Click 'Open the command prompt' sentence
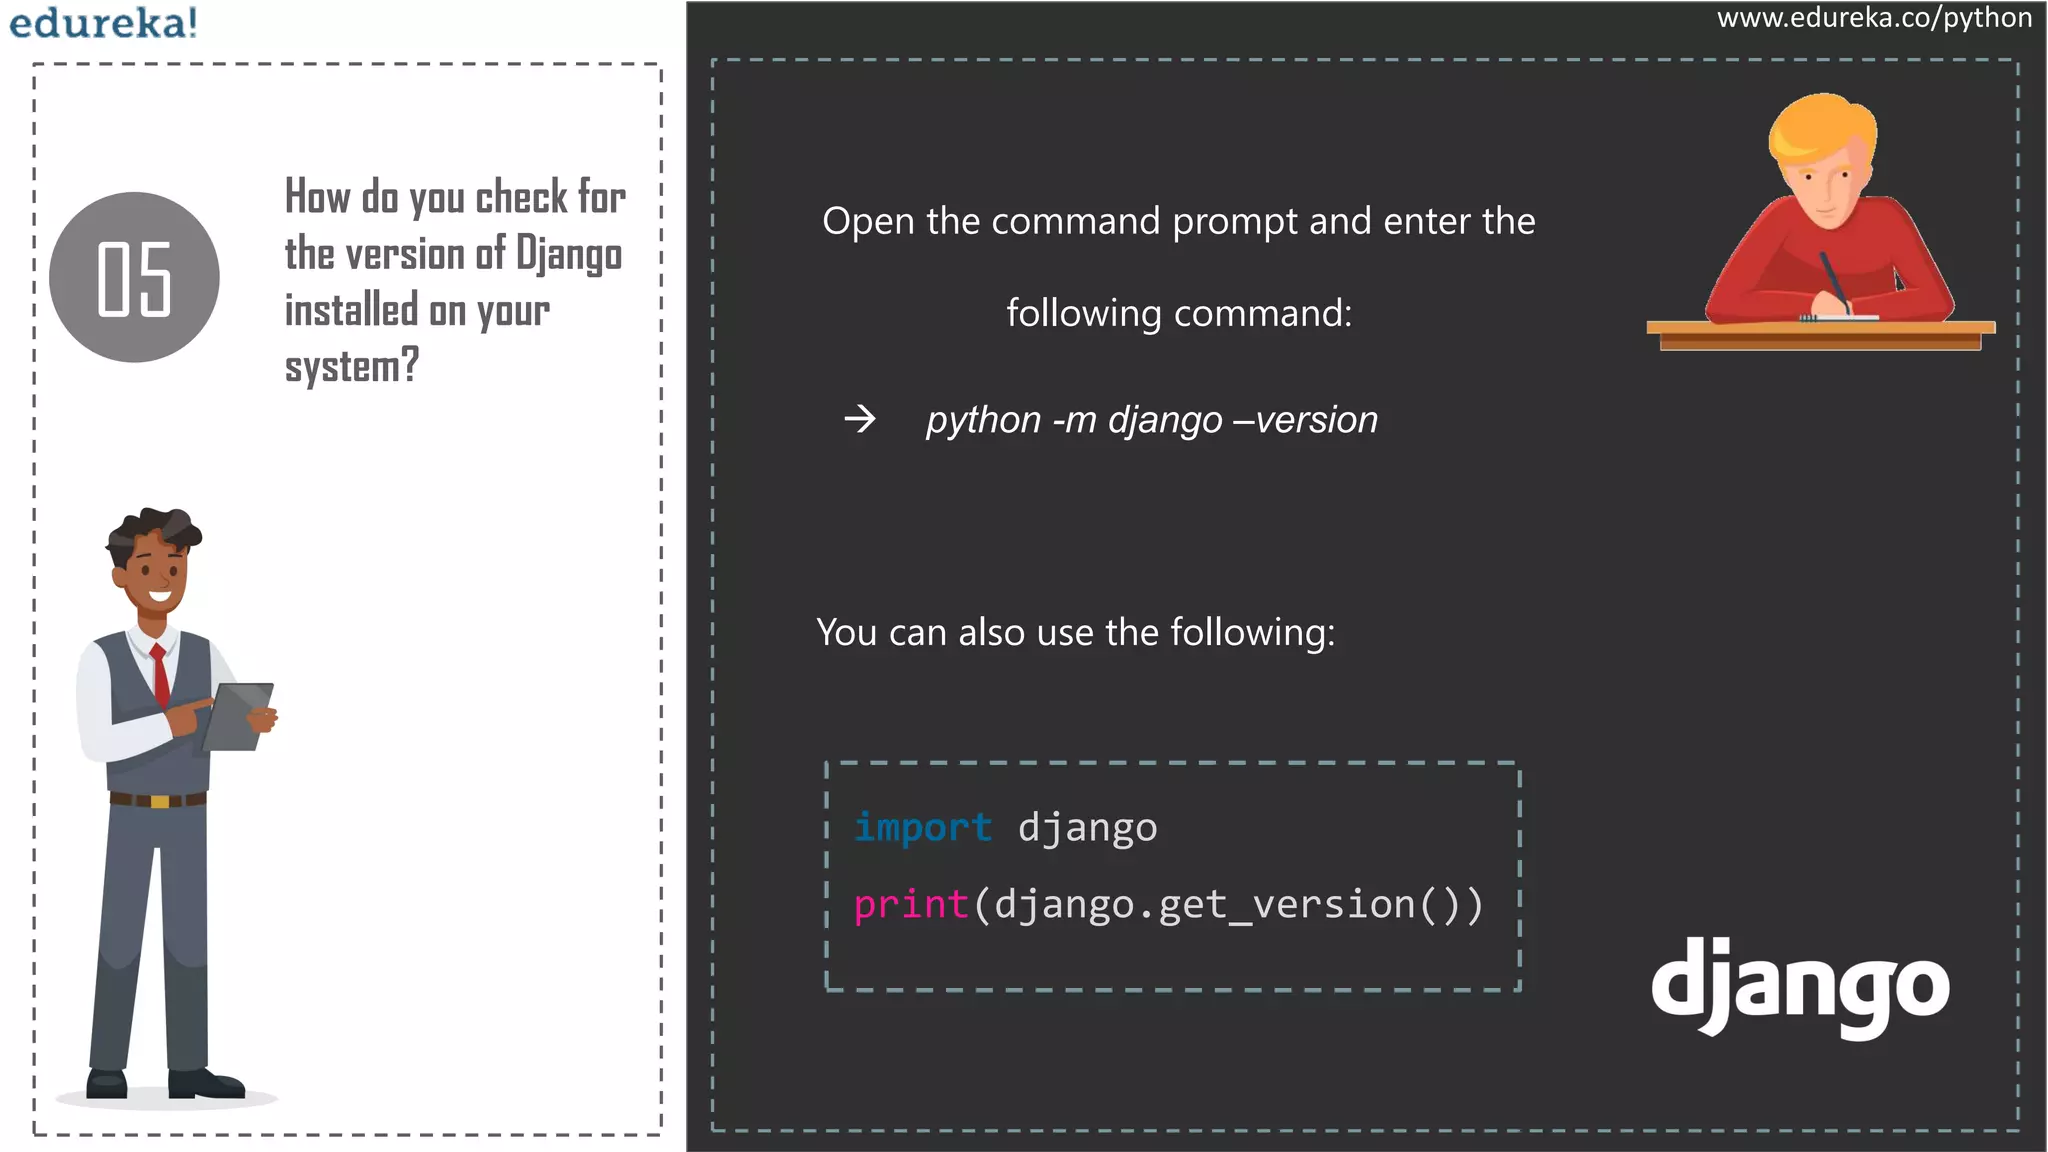This screenshot has width=2048, height=1152. [x=1178, y=221]
